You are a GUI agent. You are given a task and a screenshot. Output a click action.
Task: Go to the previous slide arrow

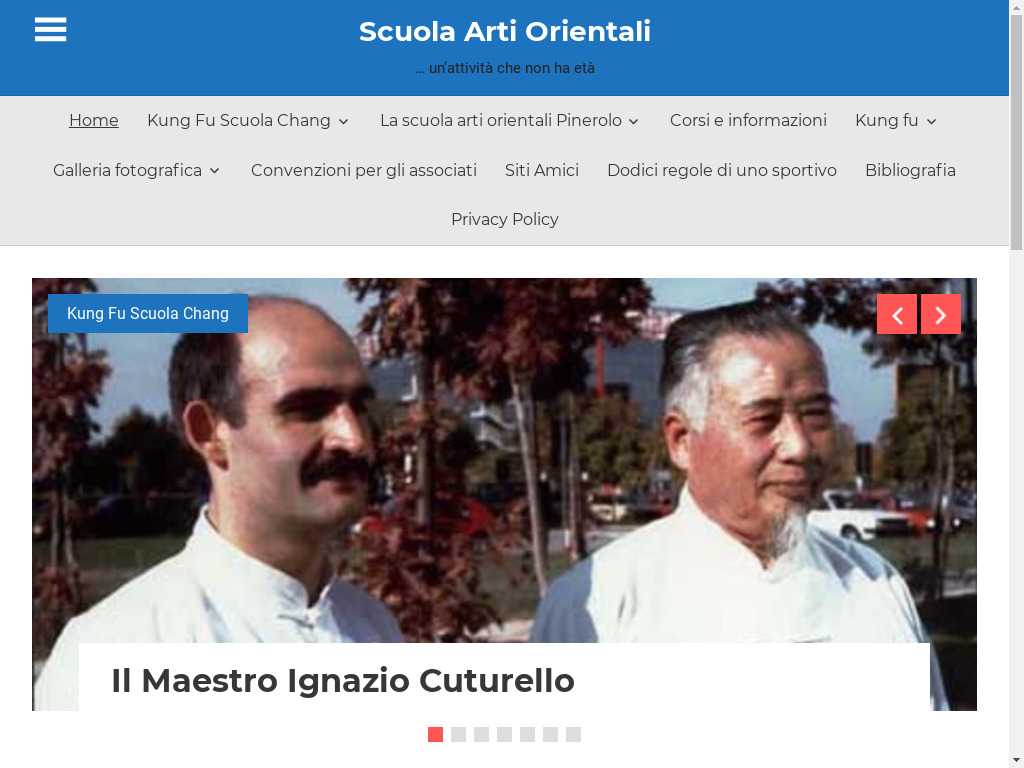click(897, 314)
